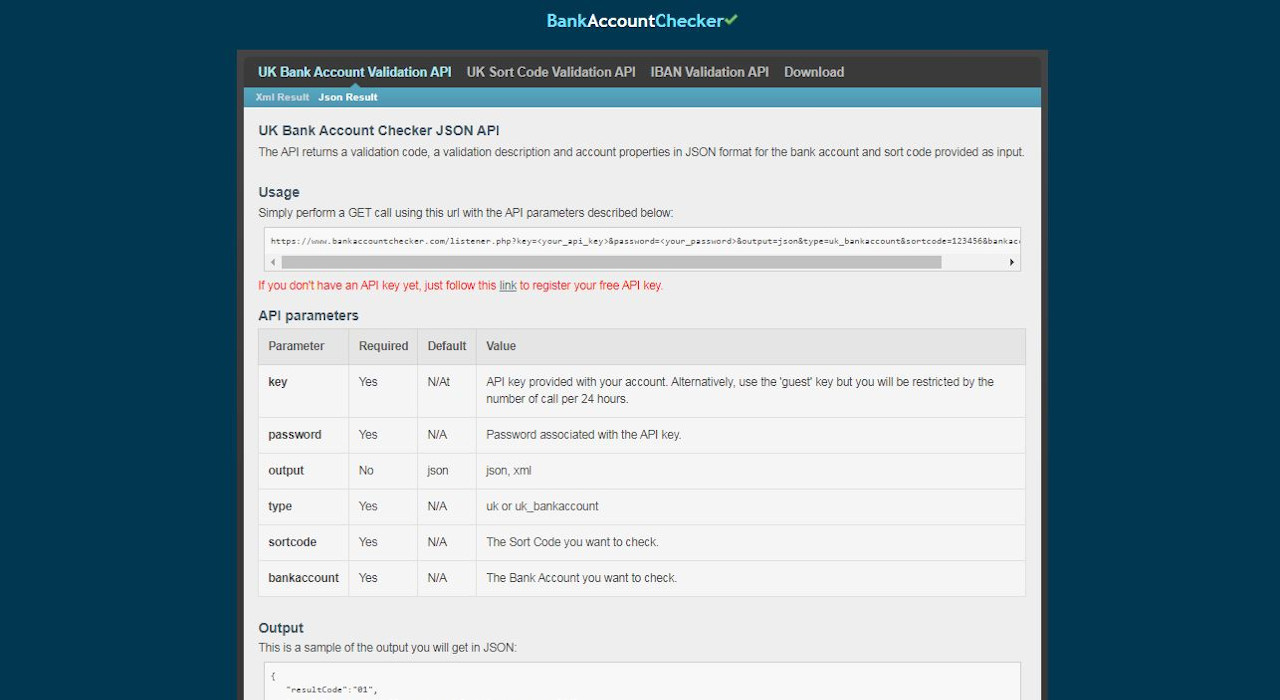Select the 'password' parameter name cell
This screenshot has height=700, width=1280.
click(x=304, y=435)
